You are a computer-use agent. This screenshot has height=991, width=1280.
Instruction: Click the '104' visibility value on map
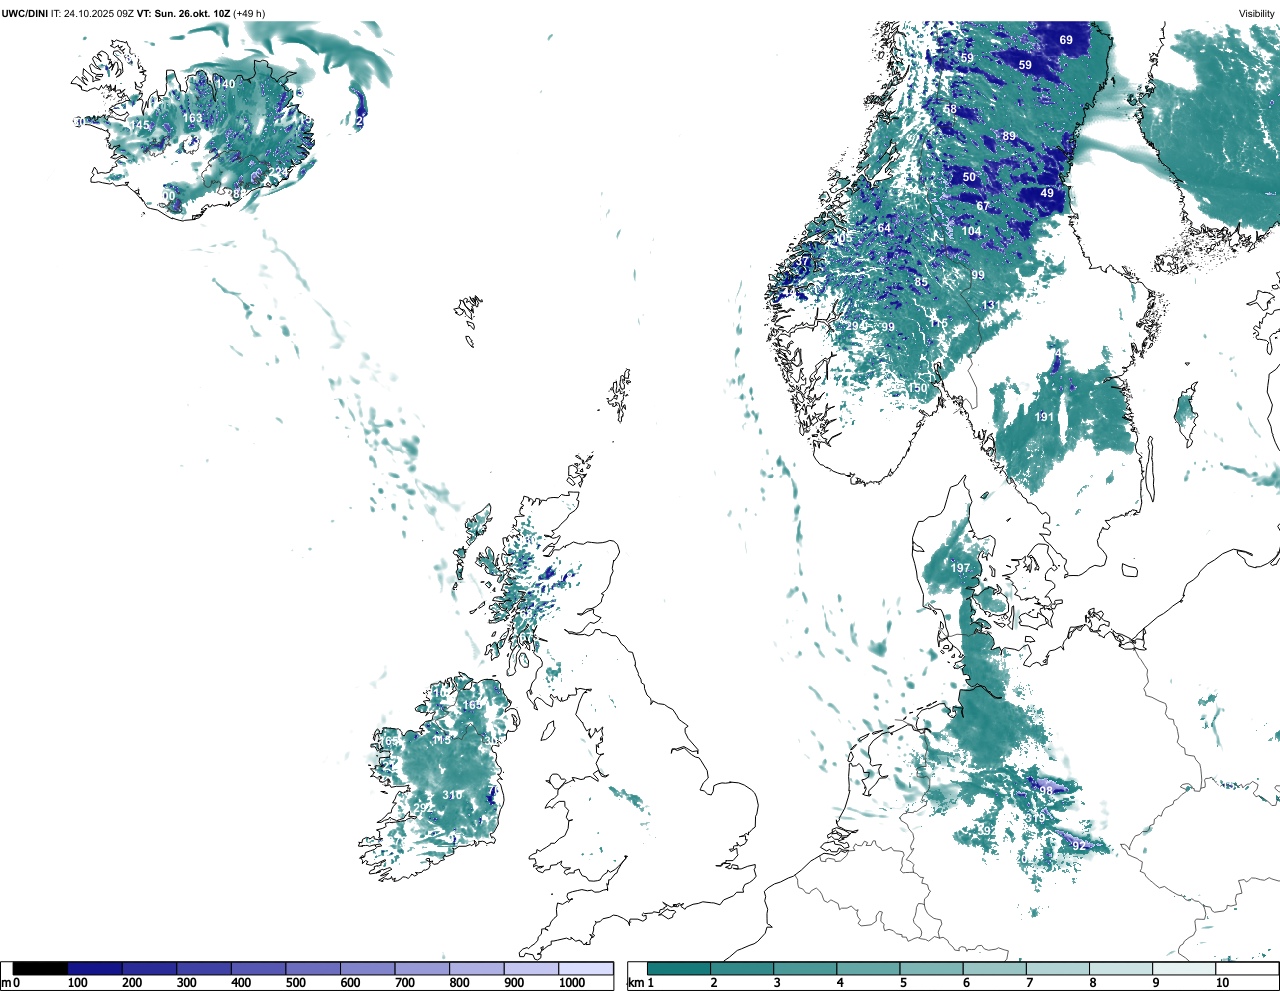[x=971, y=231]
